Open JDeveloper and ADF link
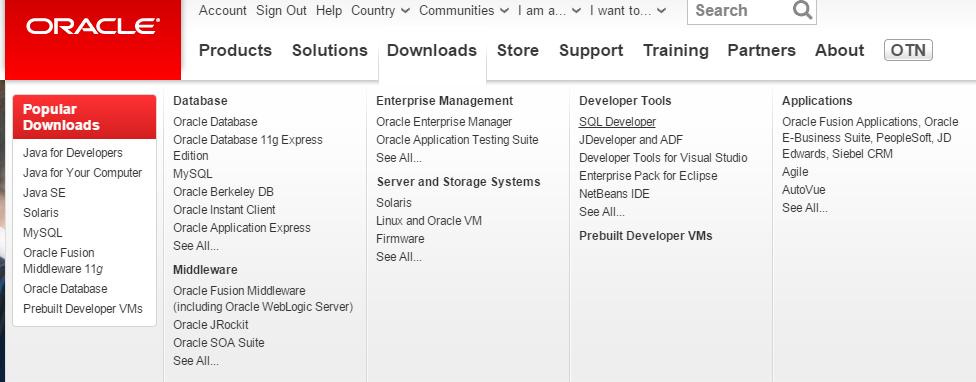 [631, 140]
